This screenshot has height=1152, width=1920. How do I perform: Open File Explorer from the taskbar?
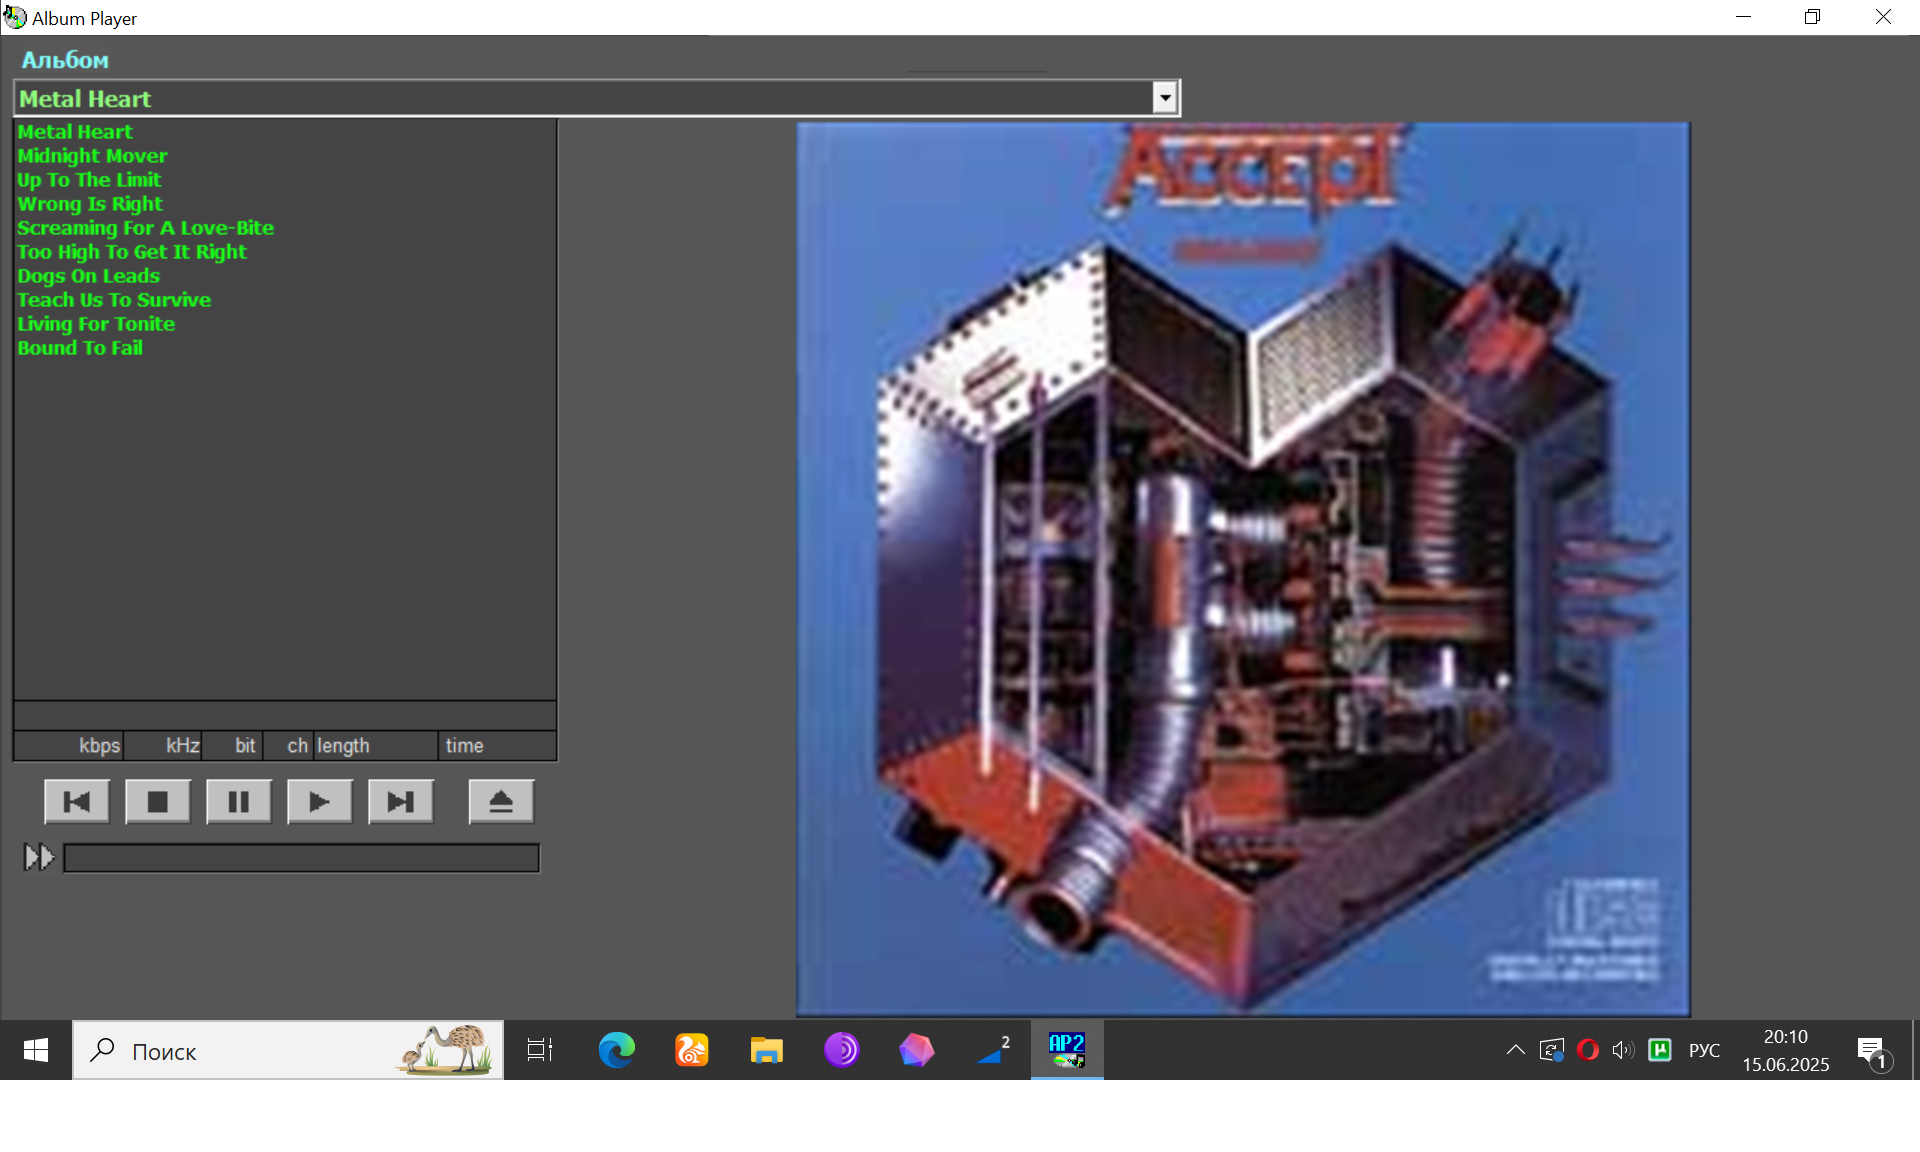[x=766, y=1050]
